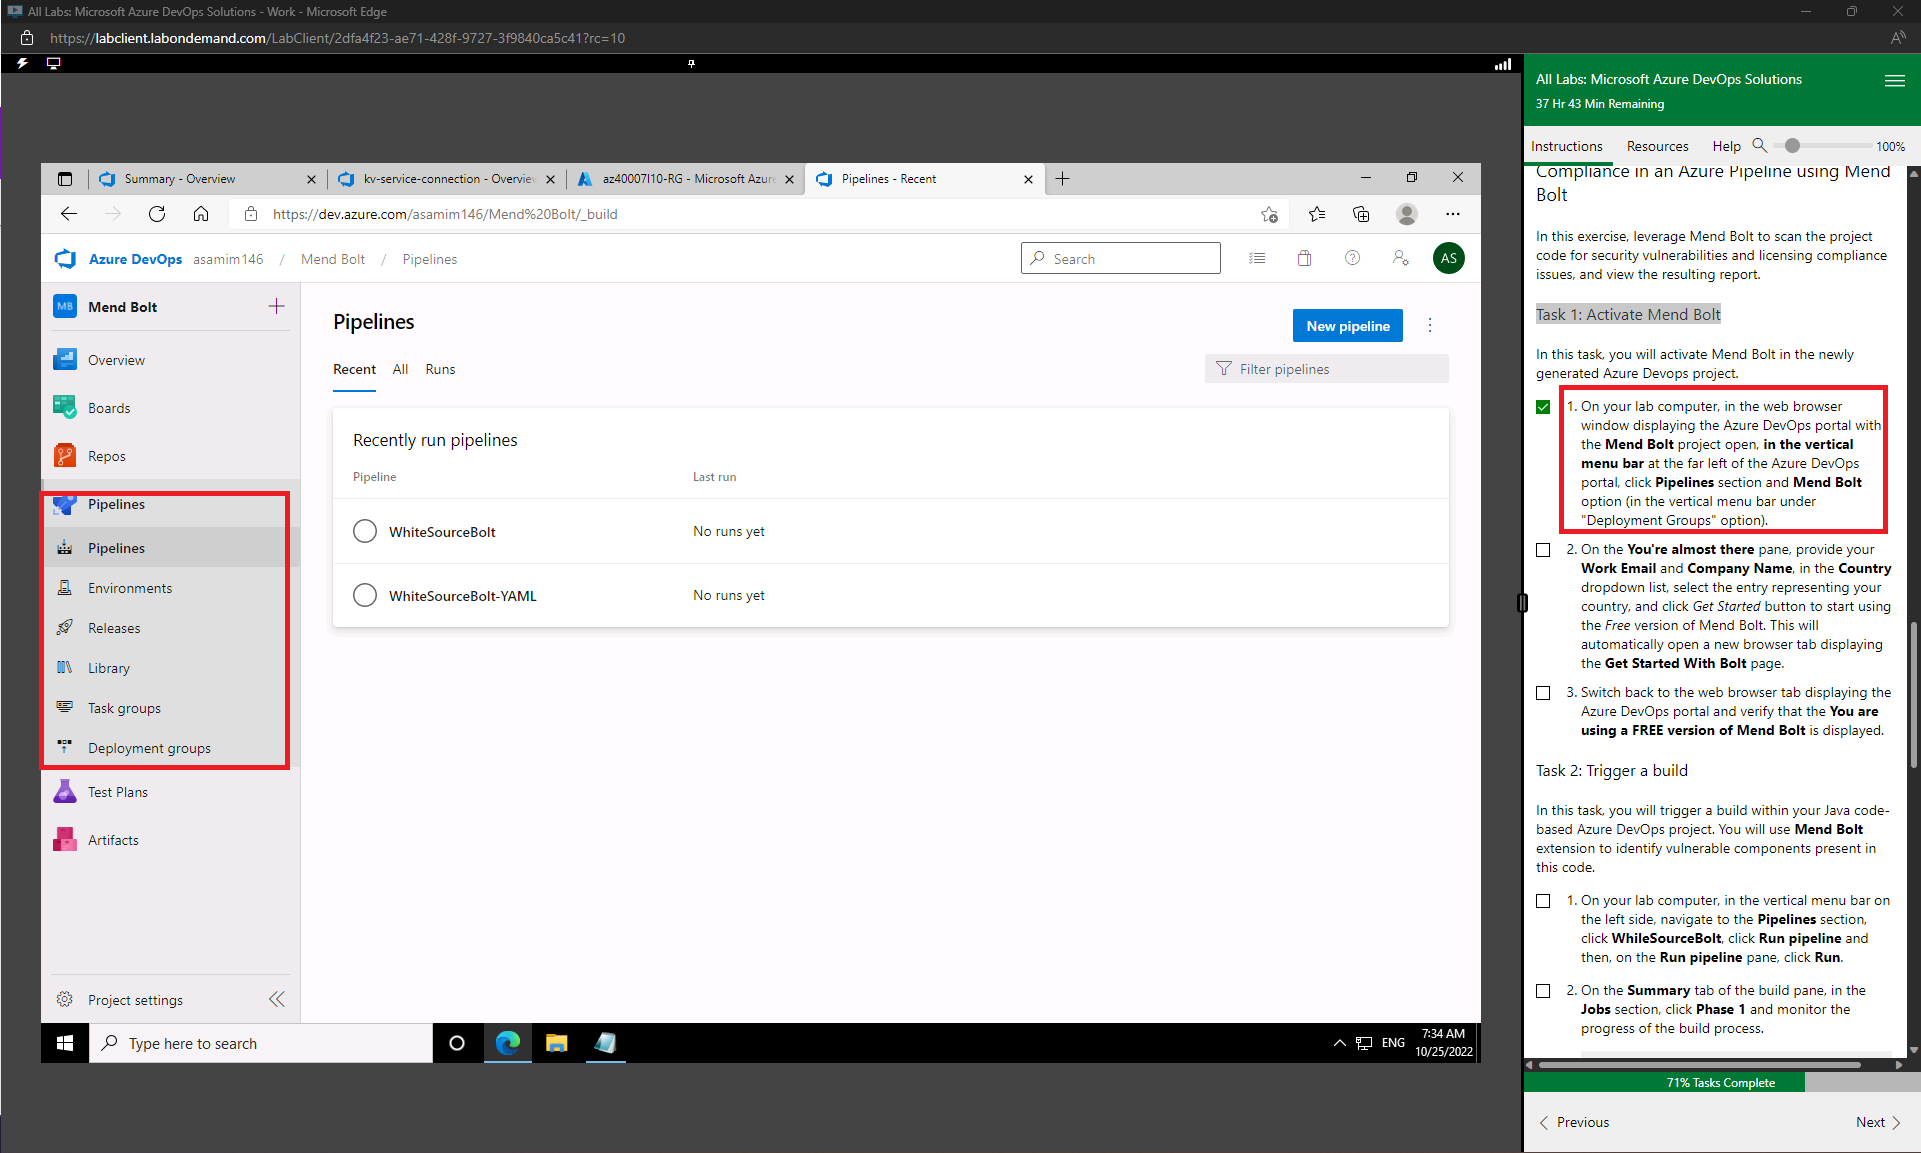This screenshot has width=1921, height=1153.
Task: Open the WhiteSourceBolt-YAML pipeline
Action: click(462, 596)
